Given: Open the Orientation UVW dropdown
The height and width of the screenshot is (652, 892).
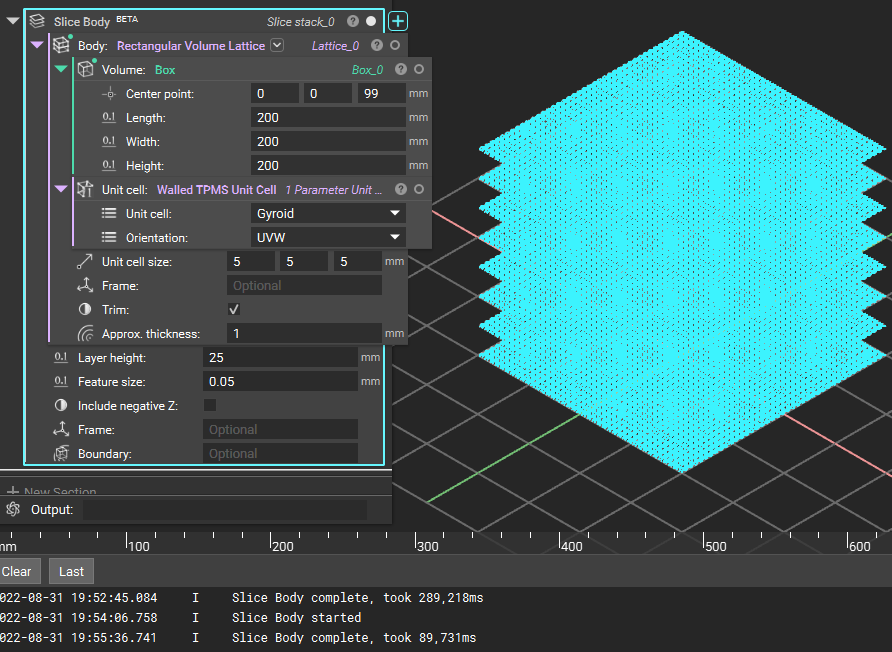Looking at the screenshot, I should point(328,237).
